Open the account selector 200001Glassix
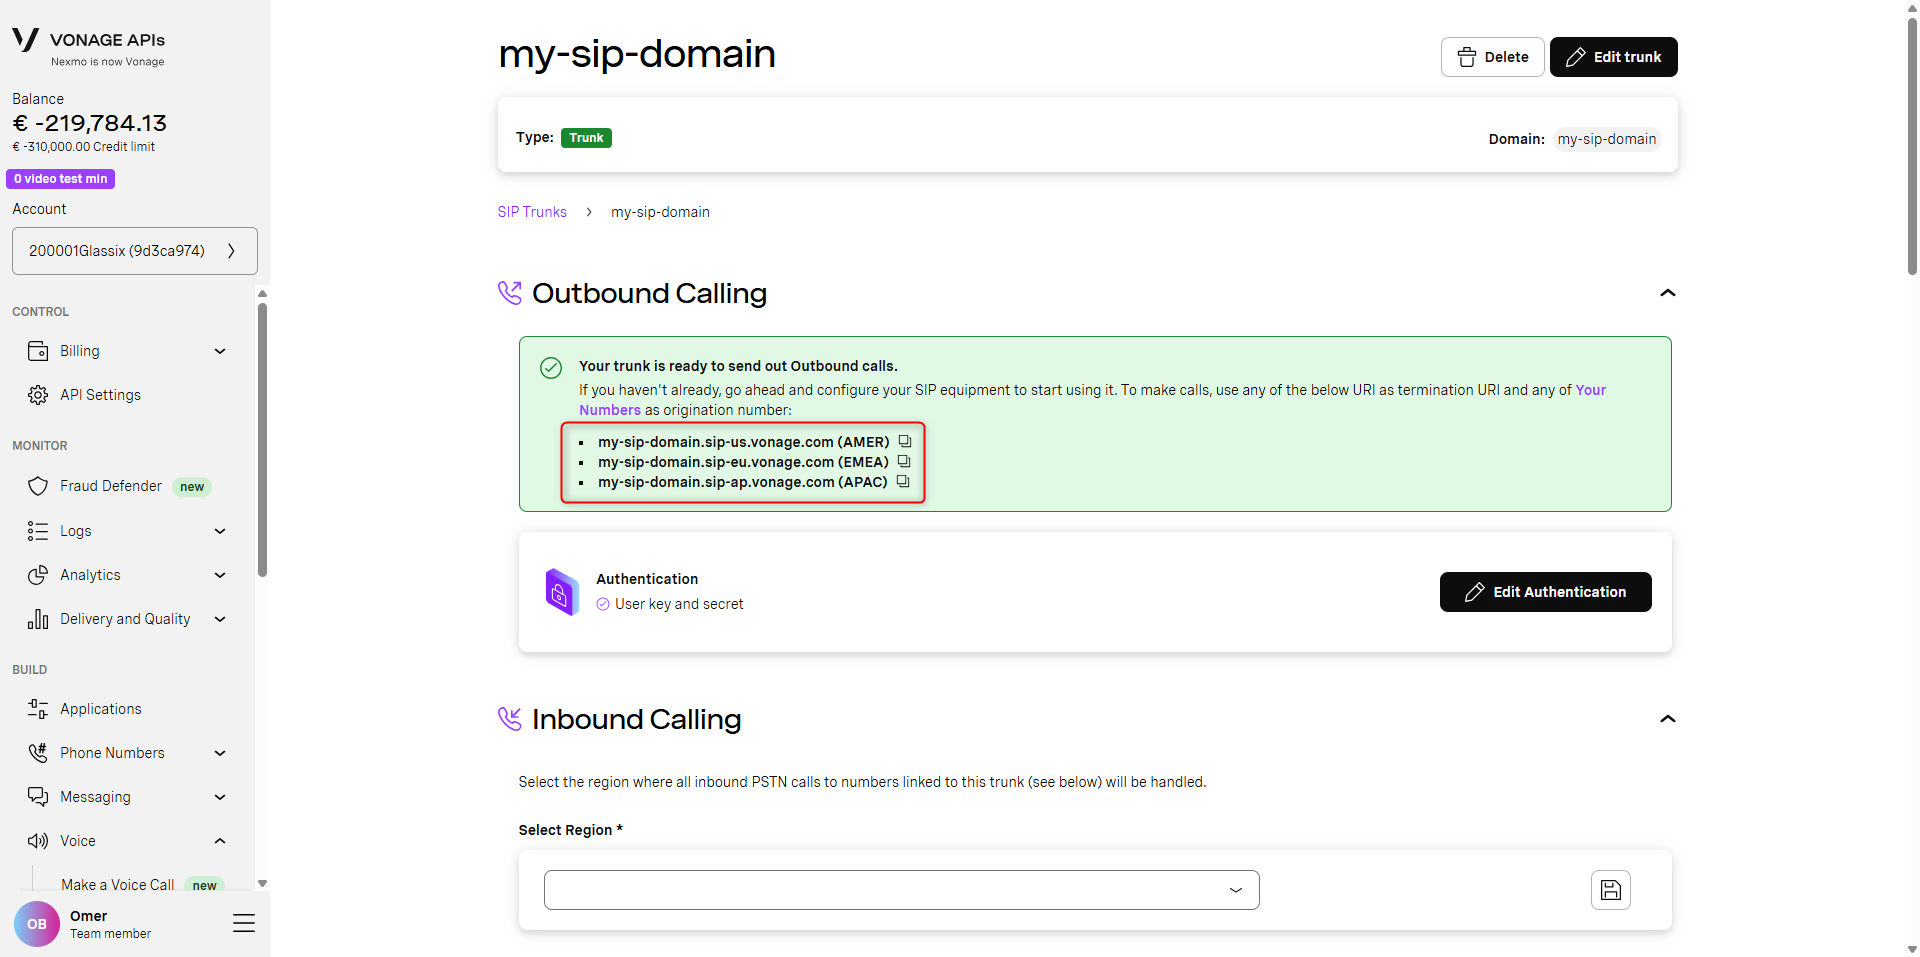 tap(135, 251)
